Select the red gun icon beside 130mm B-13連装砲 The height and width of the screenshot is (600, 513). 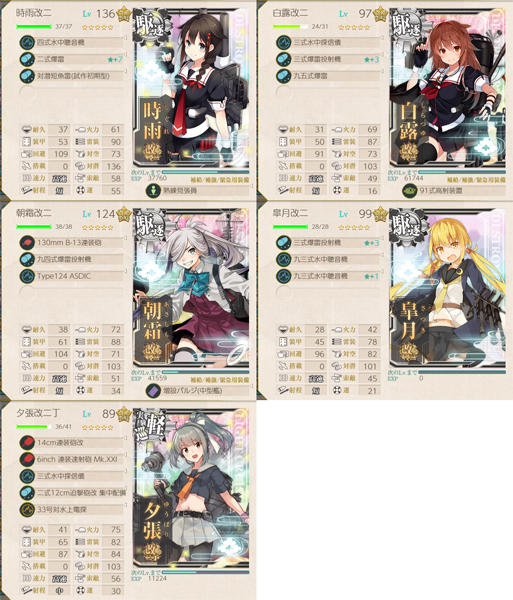click(x=27, y=243)
